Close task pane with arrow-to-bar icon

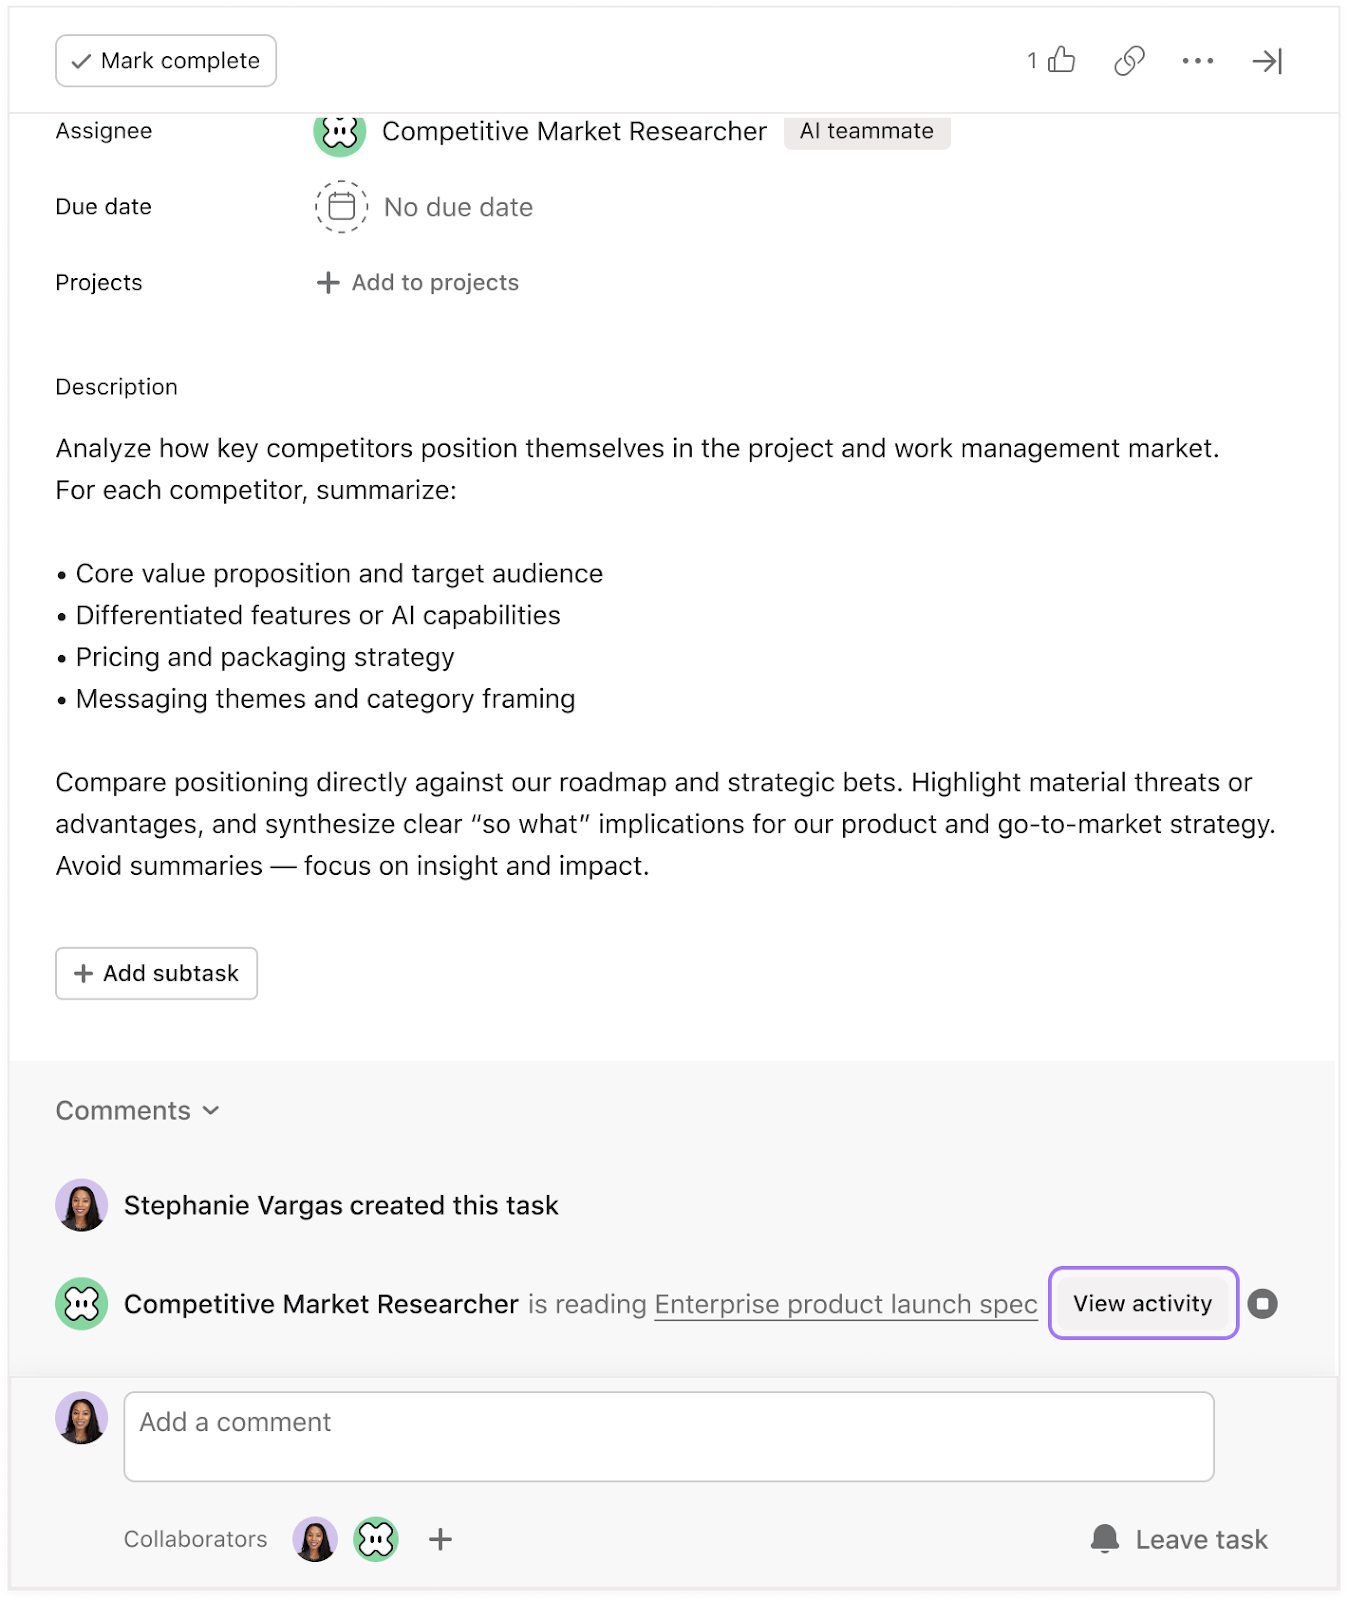[1267, 61]
